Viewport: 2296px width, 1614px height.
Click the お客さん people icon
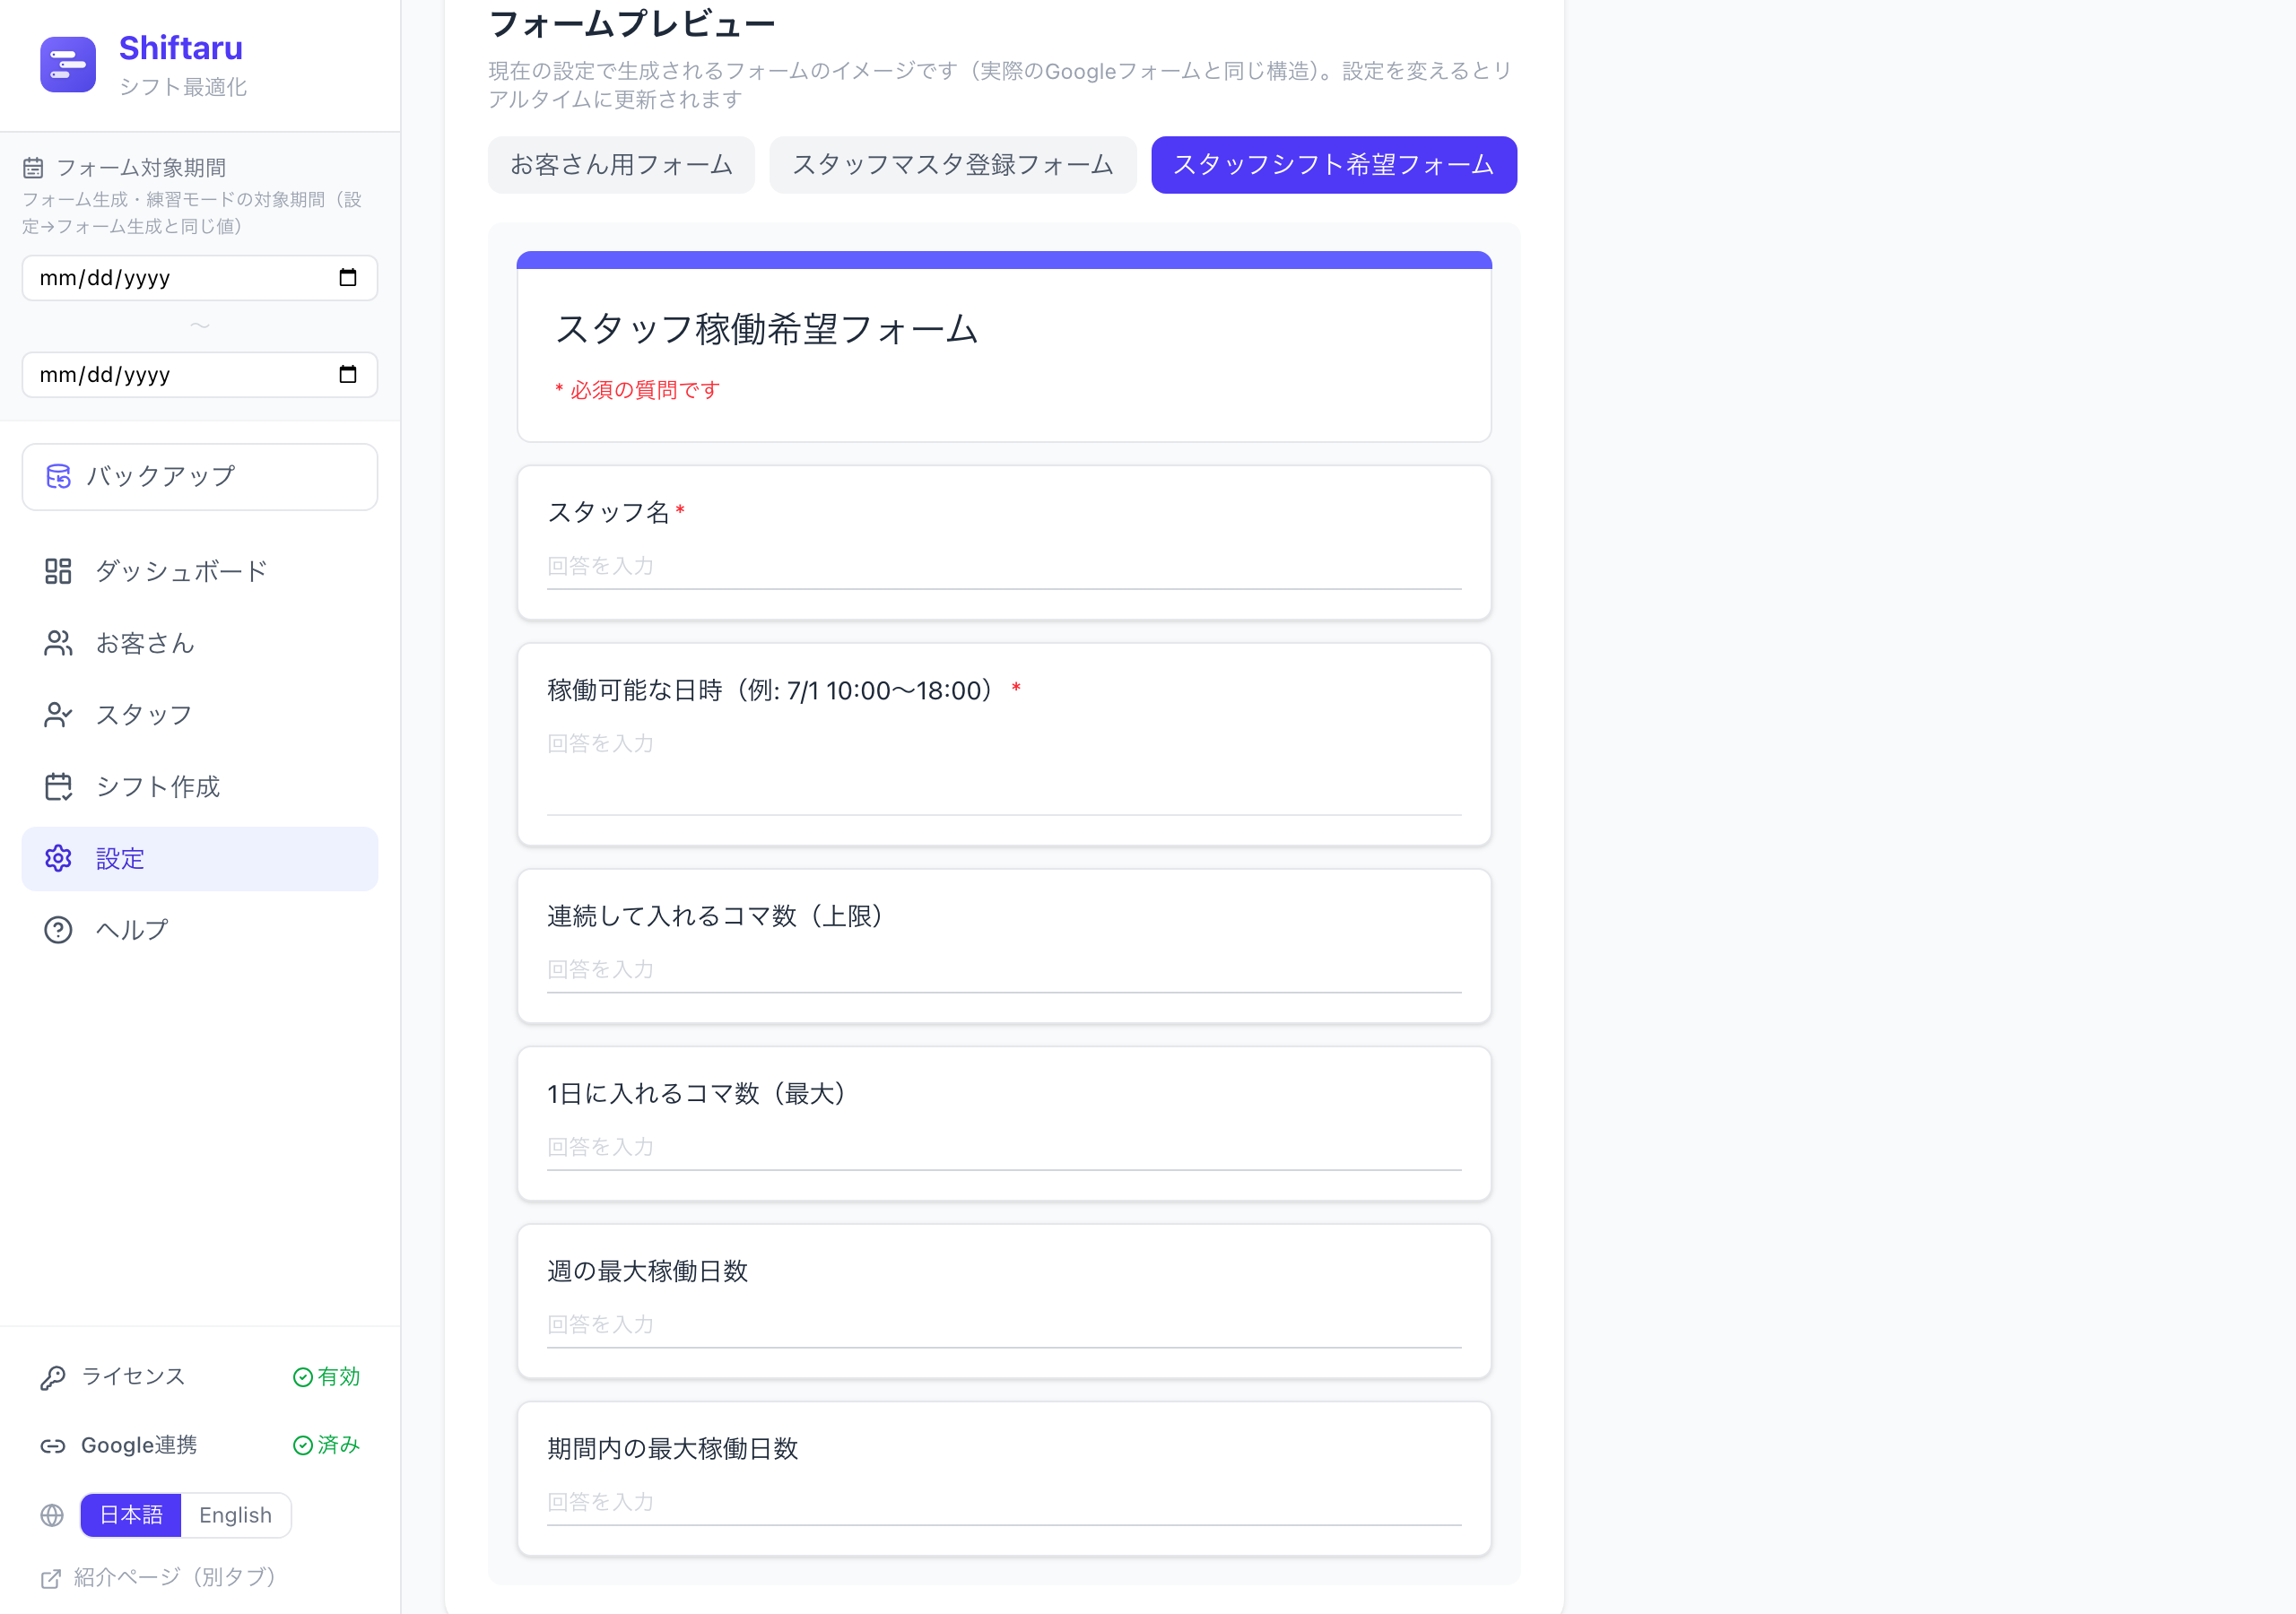(x=58, y=643)
